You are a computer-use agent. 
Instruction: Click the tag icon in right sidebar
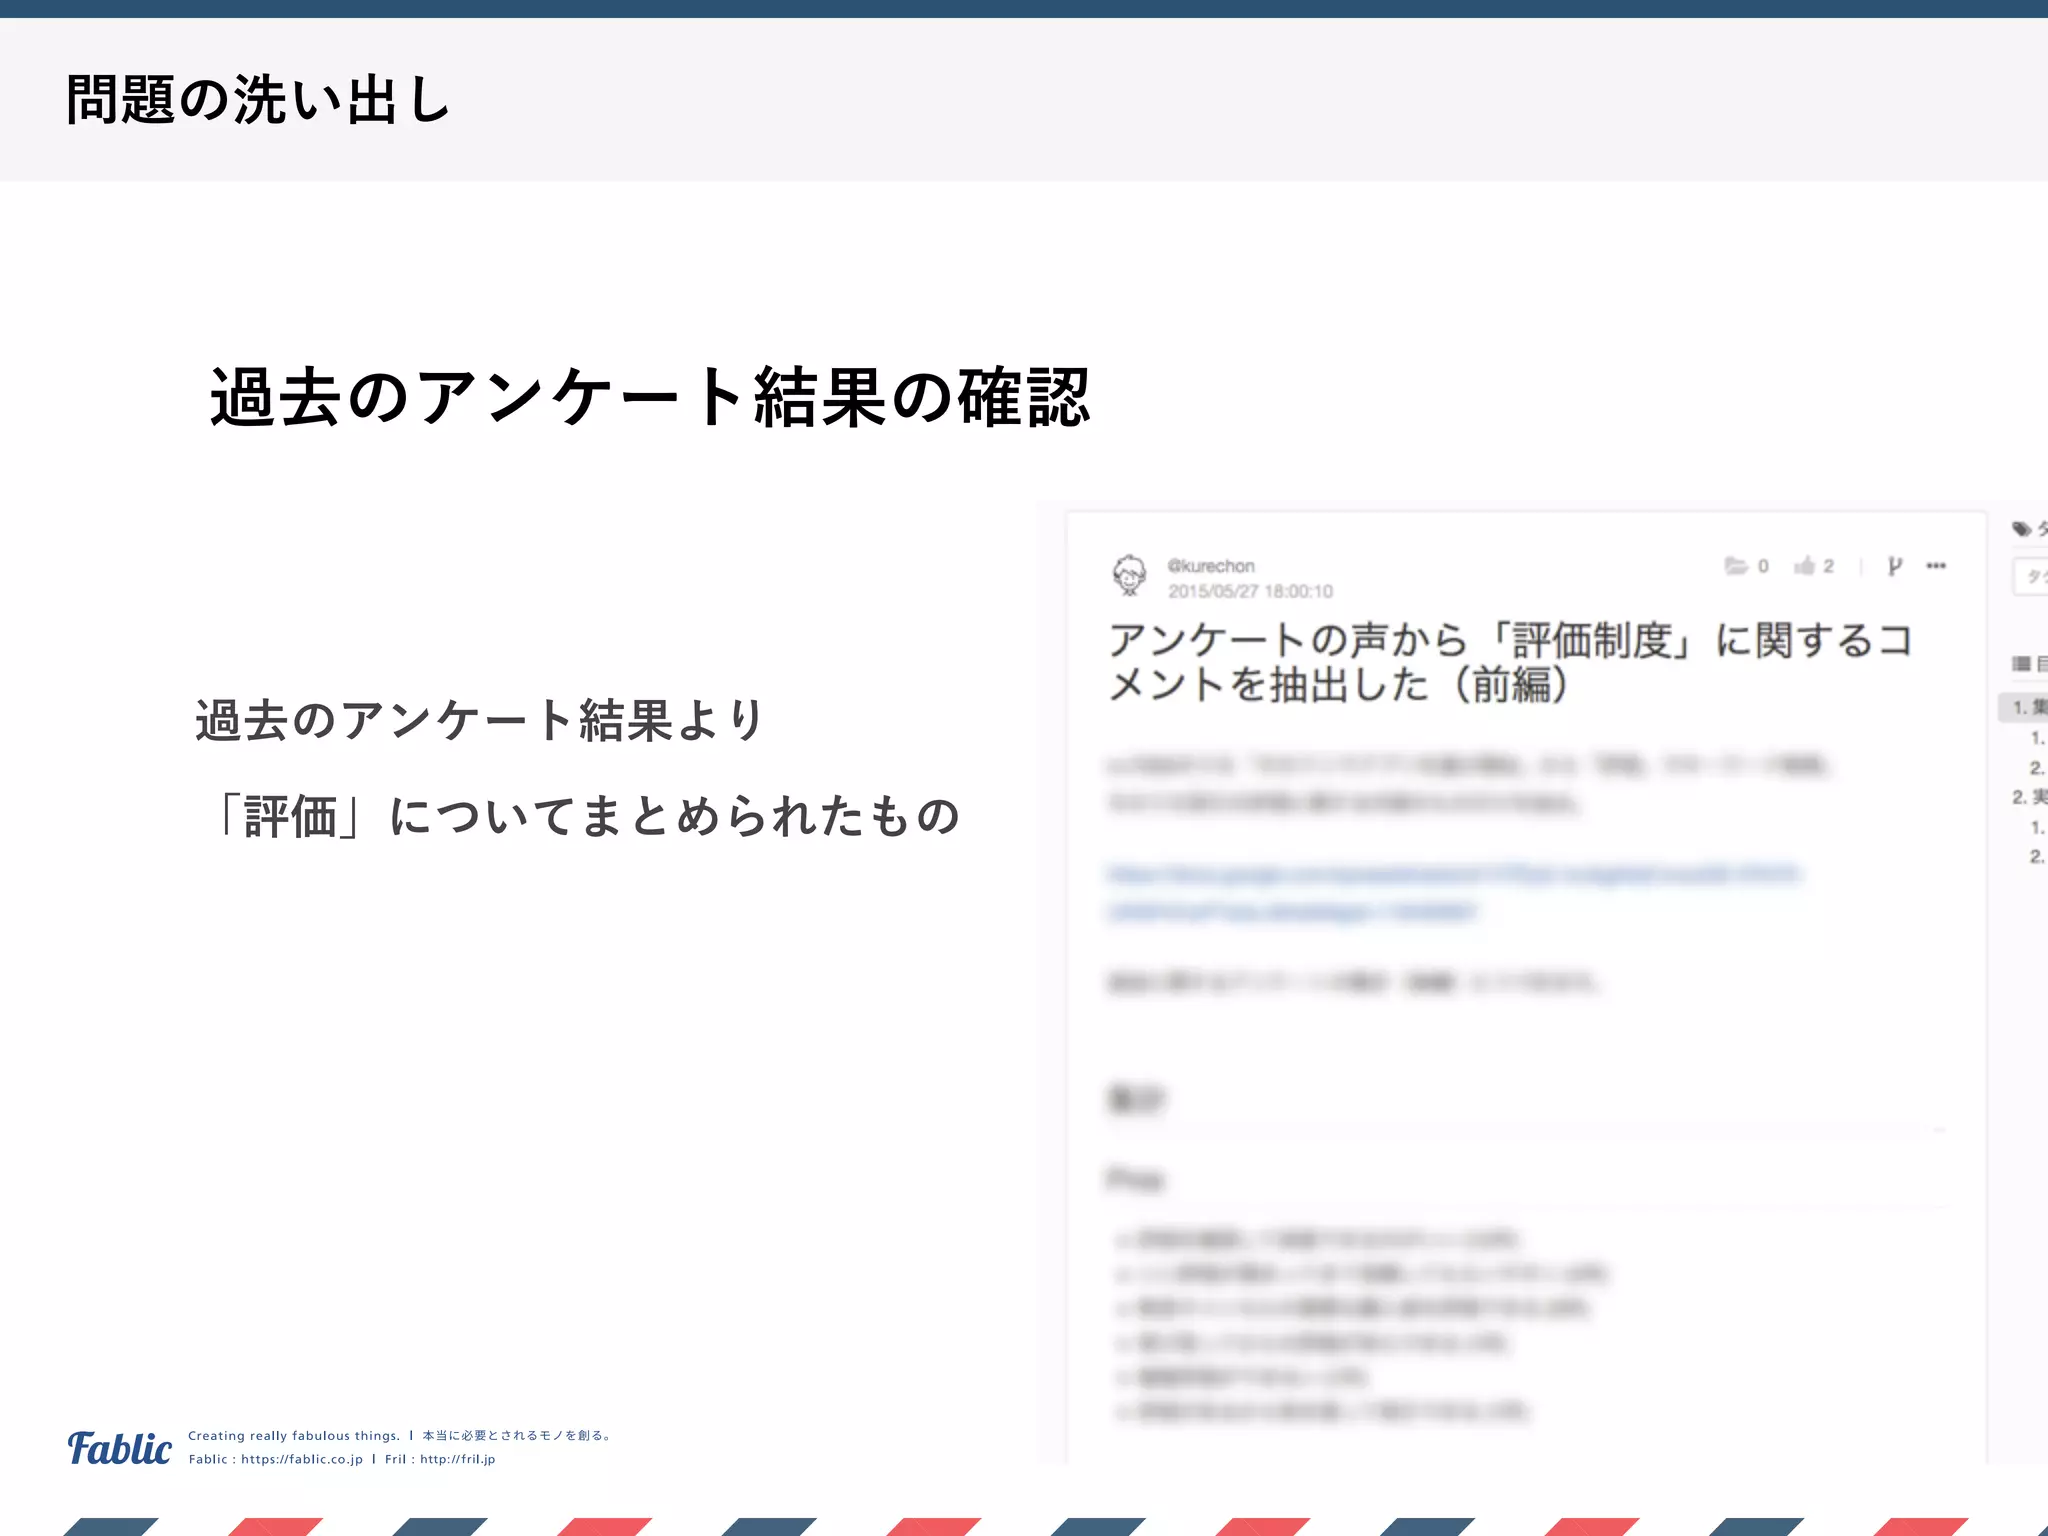2022,529
